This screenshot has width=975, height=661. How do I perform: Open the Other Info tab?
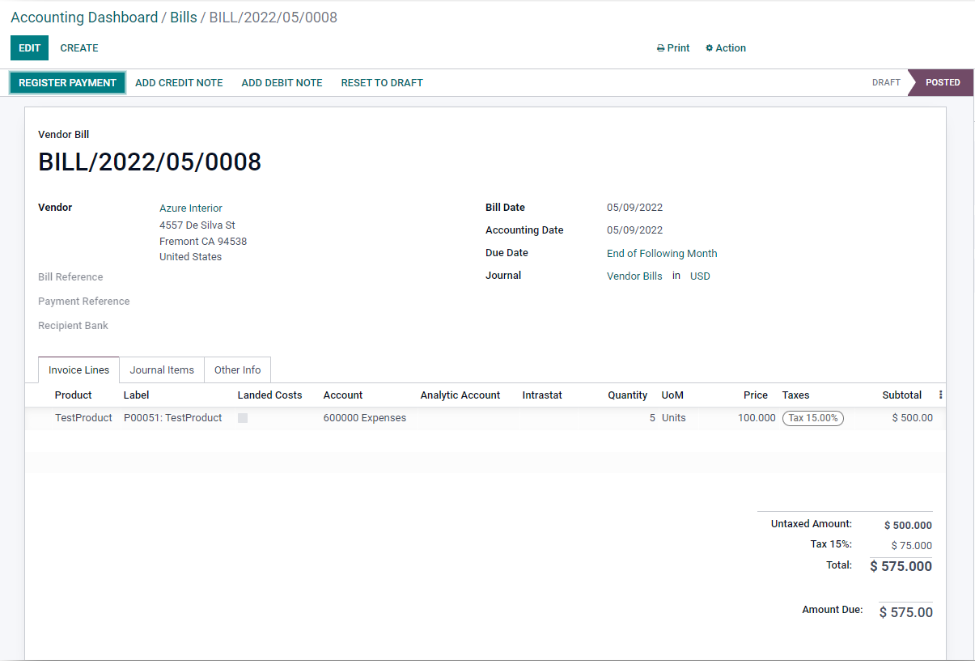[x=238, y=370]
